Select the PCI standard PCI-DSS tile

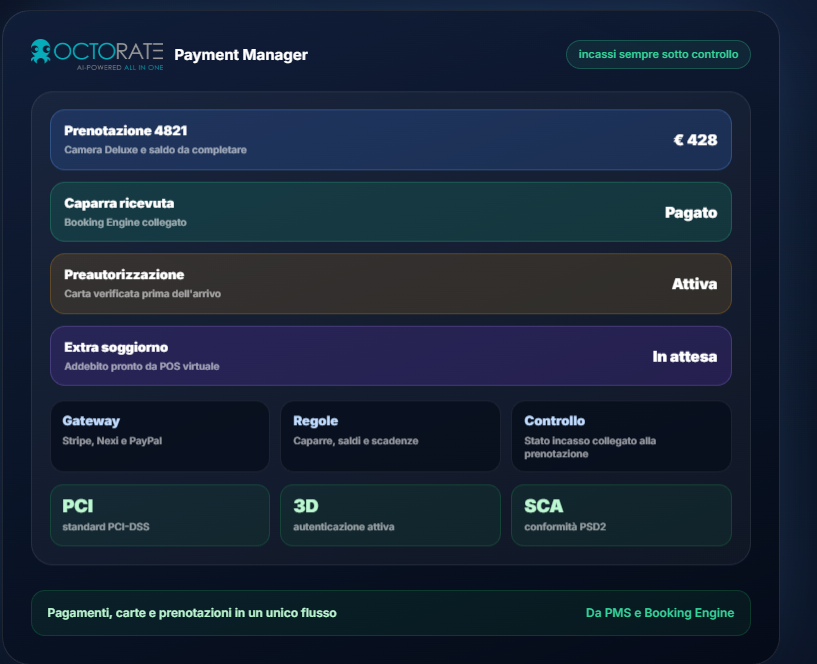point(160,515)
